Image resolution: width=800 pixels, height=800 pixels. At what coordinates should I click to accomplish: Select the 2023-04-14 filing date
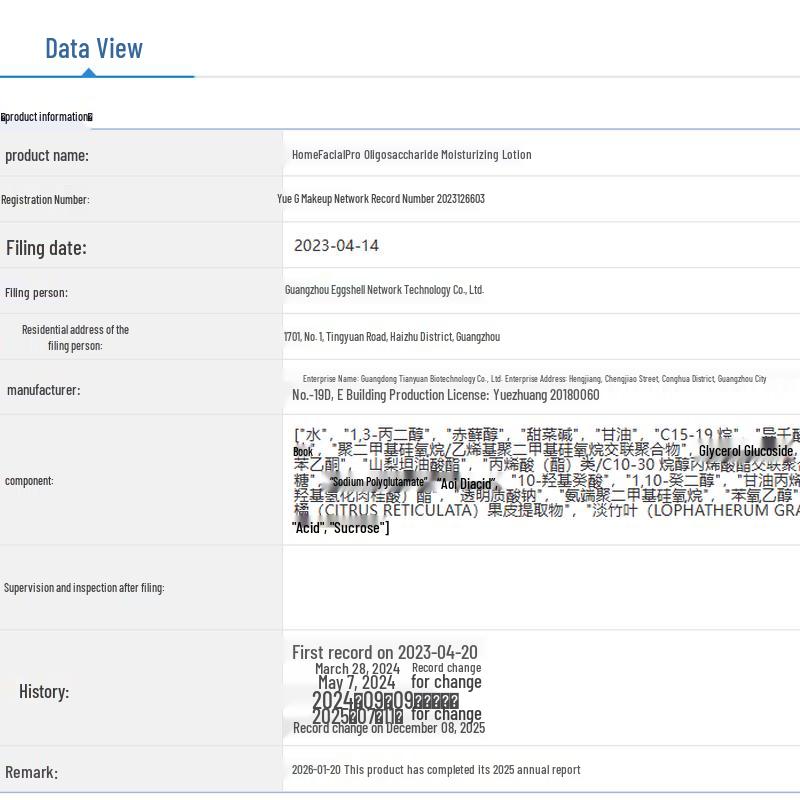[x=336, y=245]
